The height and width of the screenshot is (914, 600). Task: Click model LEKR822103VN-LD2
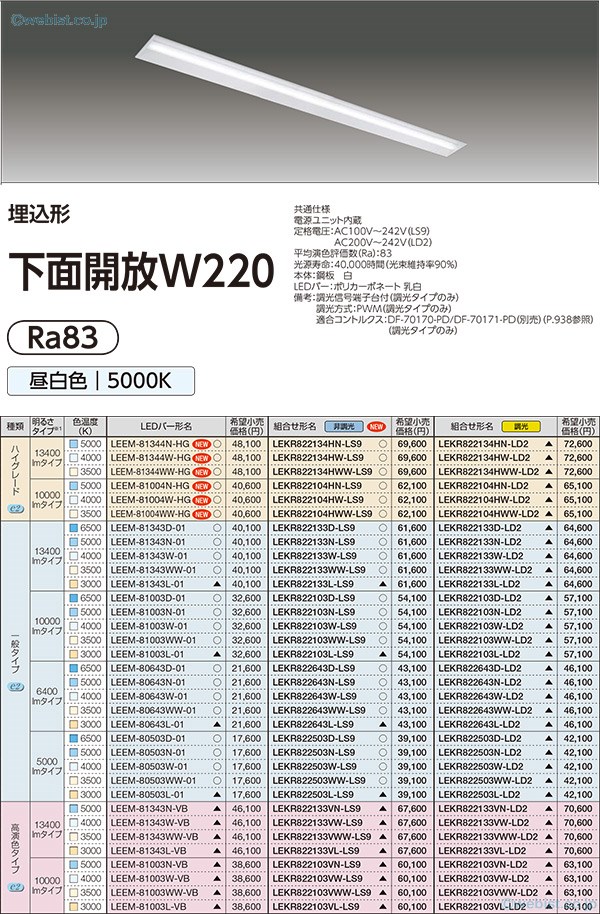[x=483, y=864]
